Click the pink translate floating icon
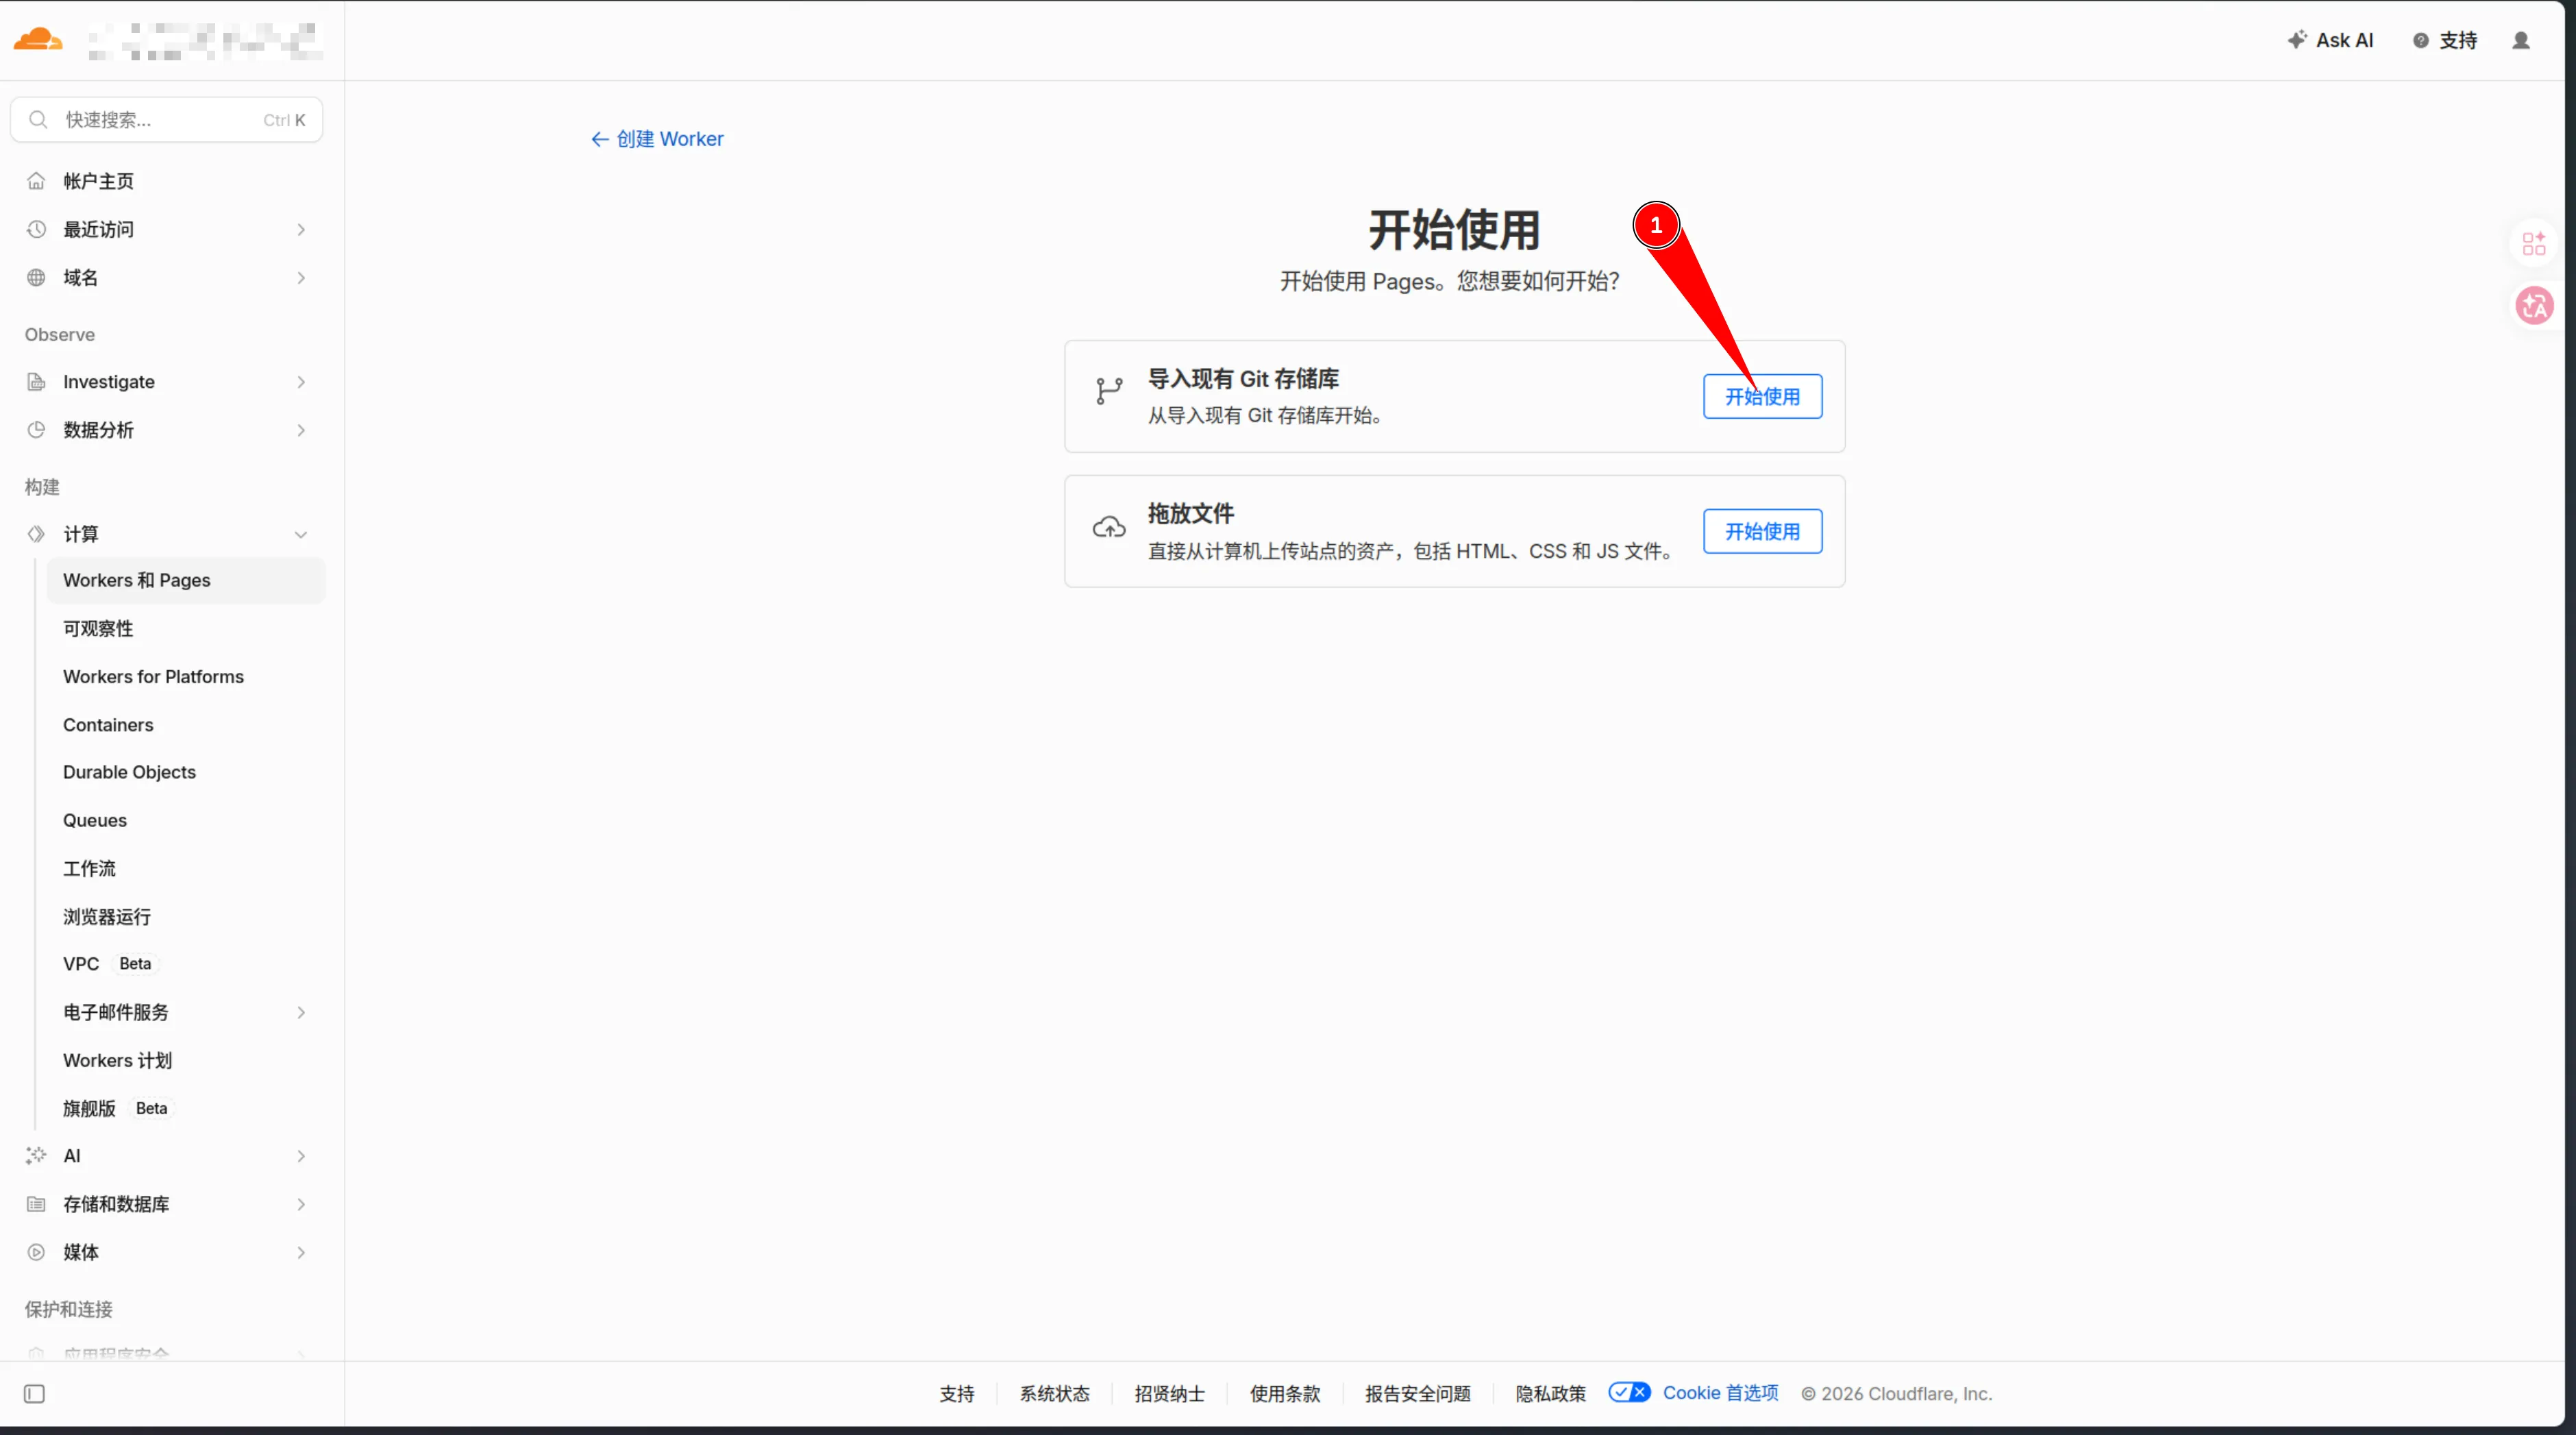 tap(2534, 305)
